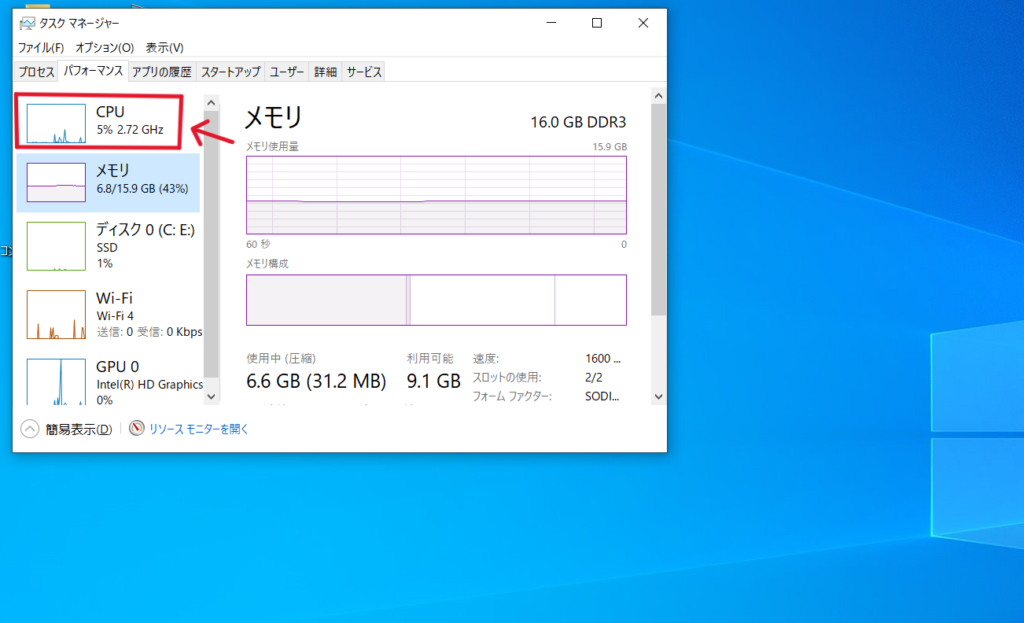Open the 表示(V) menu

pos(164,47)
